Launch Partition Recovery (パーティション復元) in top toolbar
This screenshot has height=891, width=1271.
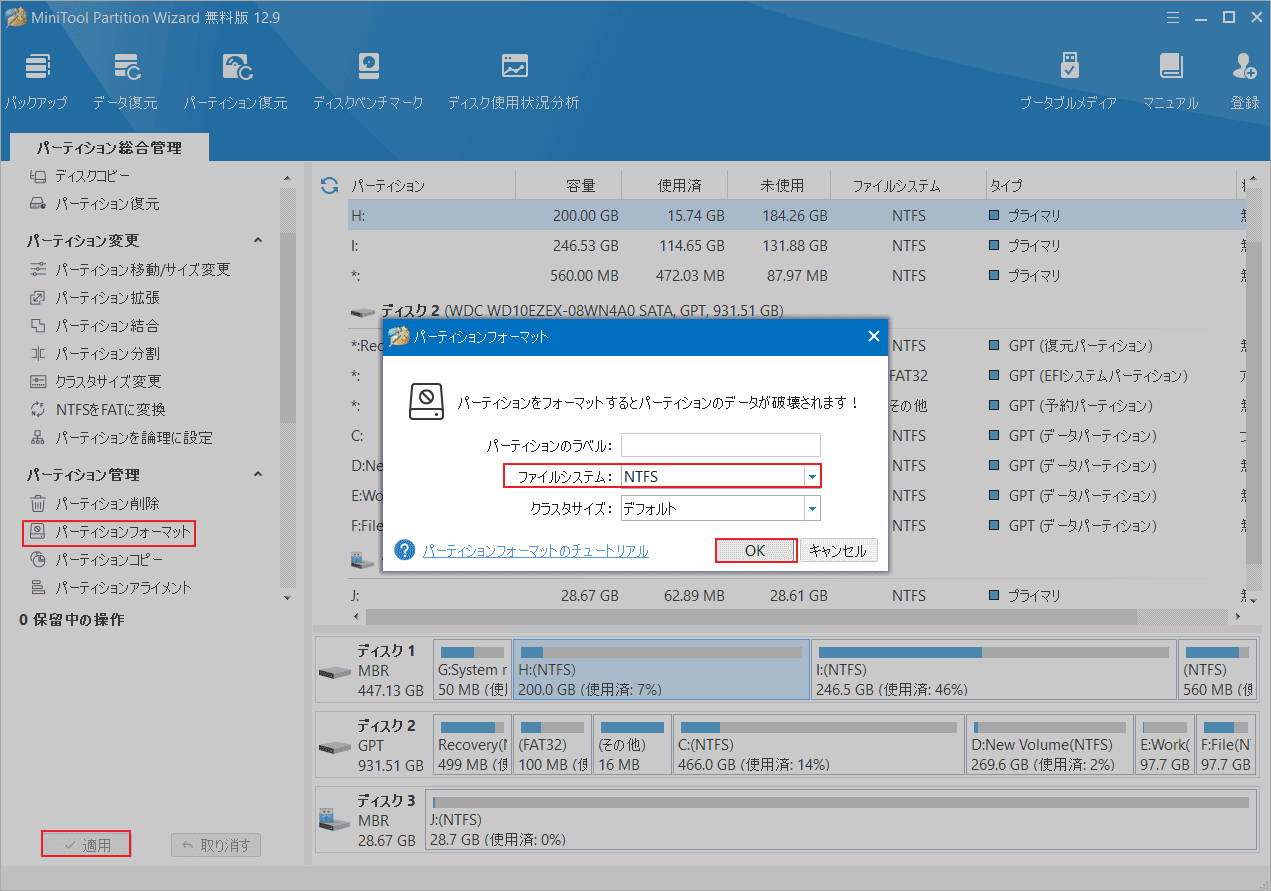tap(235, 80)
